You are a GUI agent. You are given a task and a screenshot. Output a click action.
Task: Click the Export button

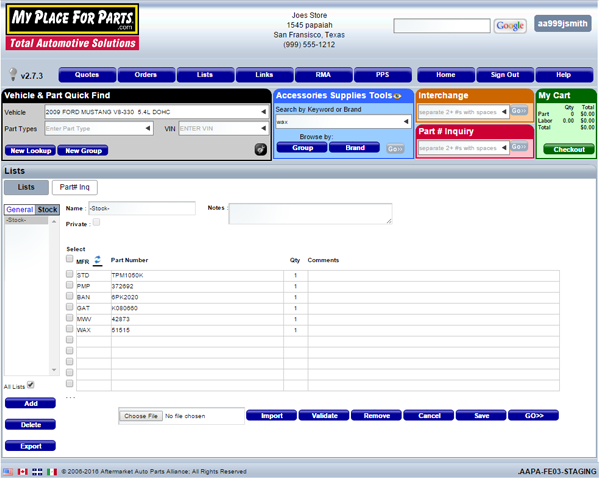click(x=31, y=446)
